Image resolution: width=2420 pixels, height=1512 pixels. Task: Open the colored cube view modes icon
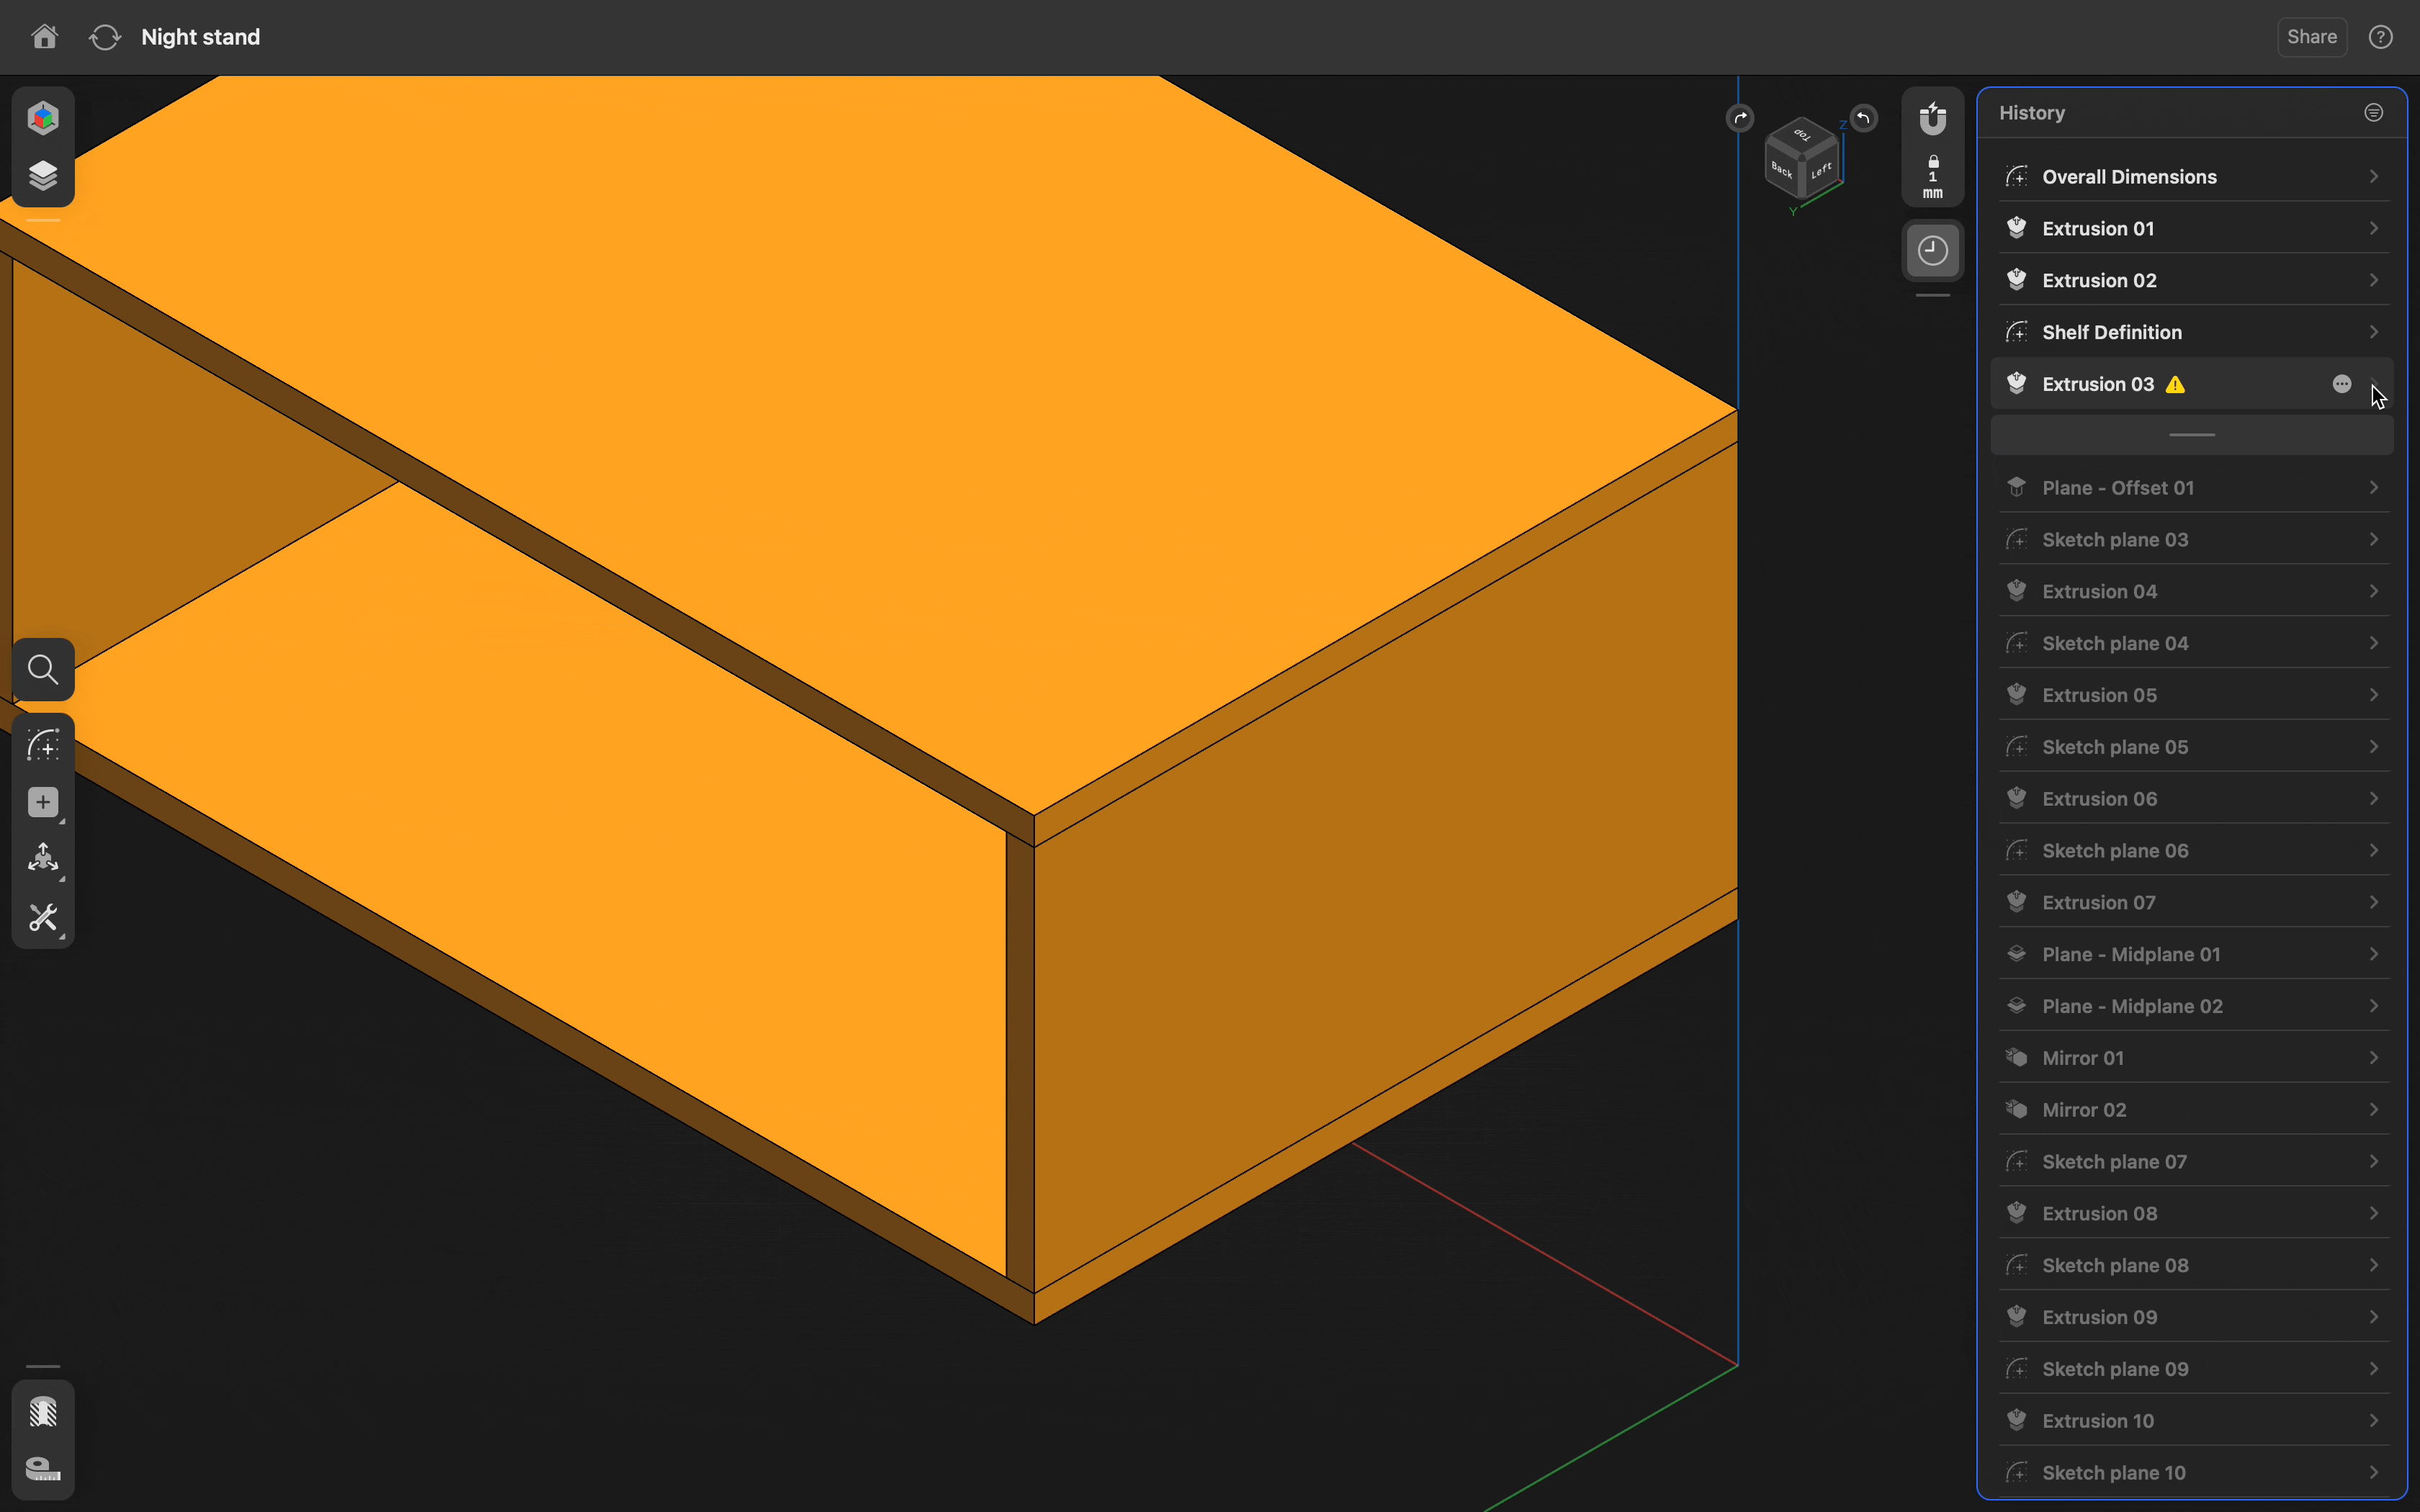pos(43,118)
